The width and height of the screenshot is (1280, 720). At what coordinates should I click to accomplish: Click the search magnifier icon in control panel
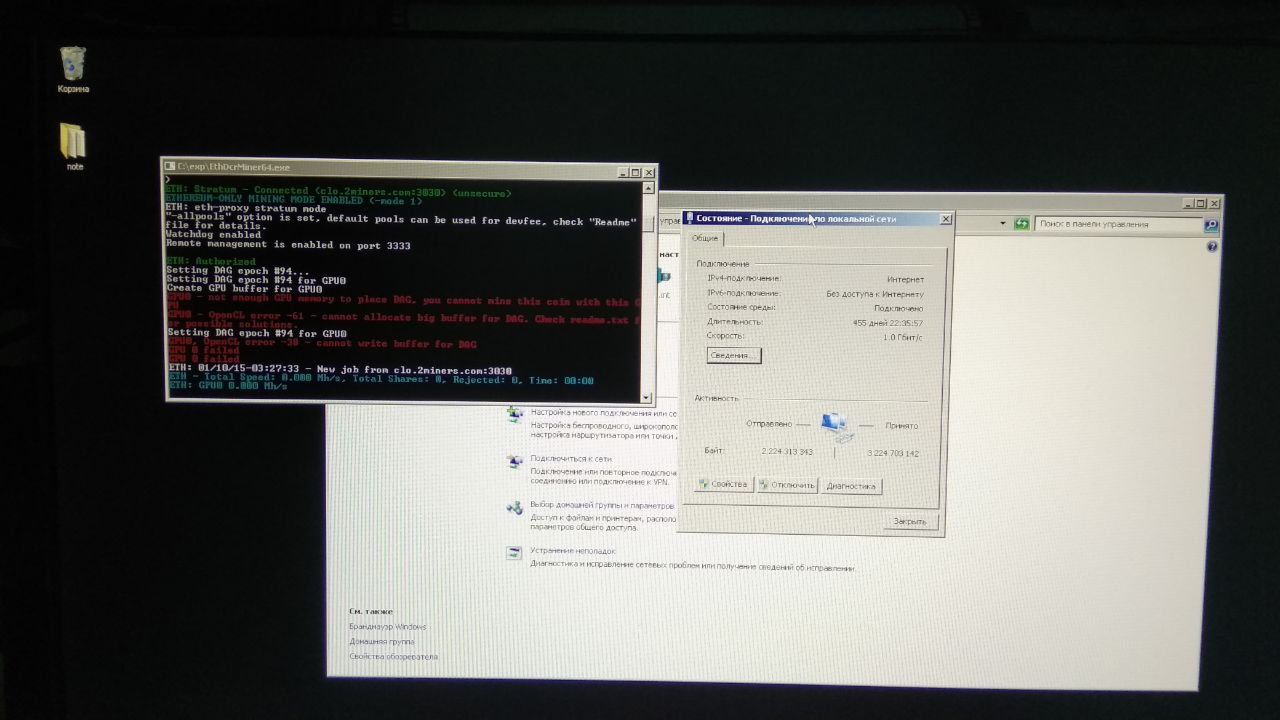1210,225
